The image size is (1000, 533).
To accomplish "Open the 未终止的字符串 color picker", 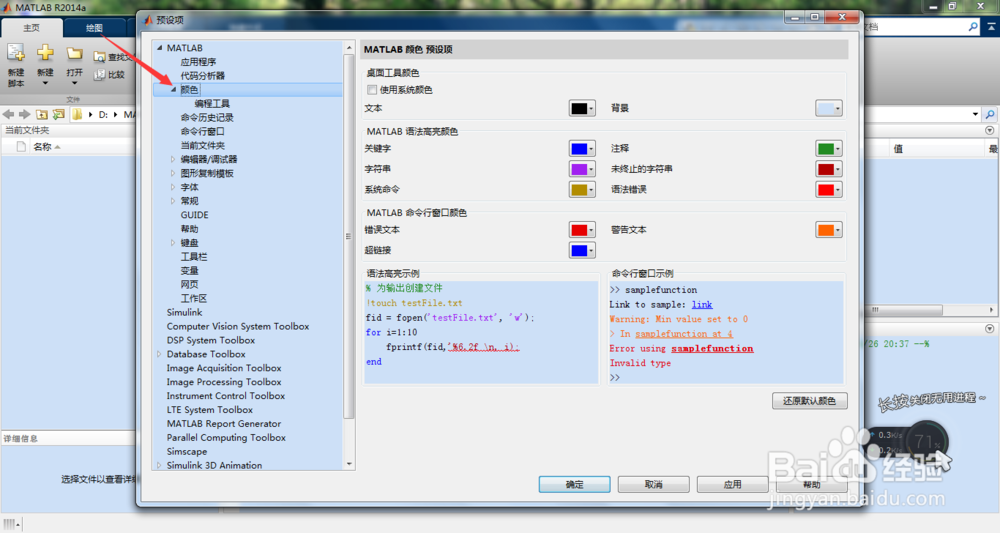I will pos(828,169).
